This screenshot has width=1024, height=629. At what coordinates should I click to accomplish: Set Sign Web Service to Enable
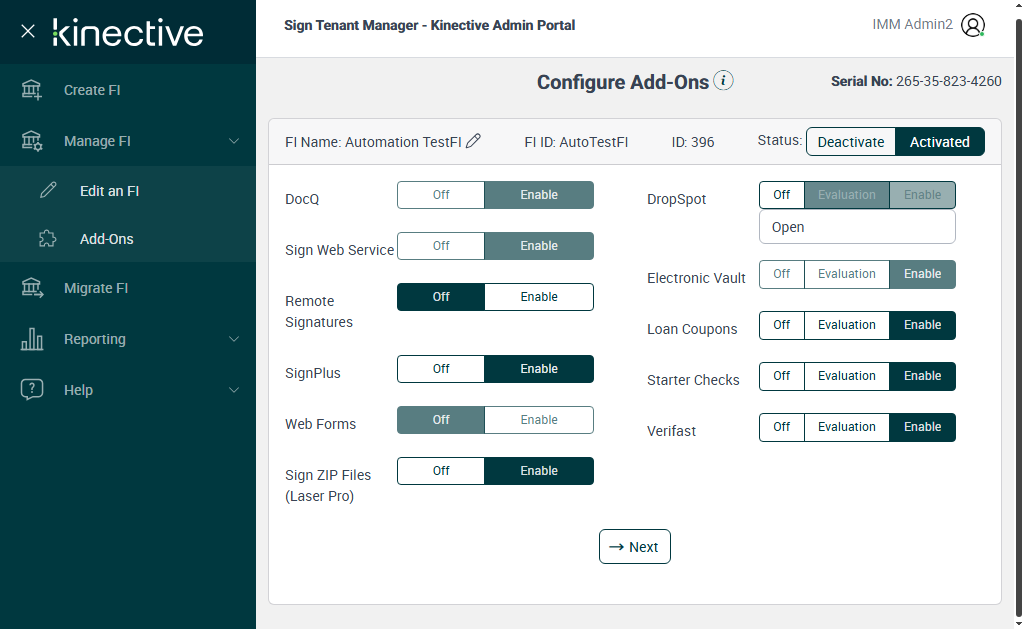[x=539, y=246]
